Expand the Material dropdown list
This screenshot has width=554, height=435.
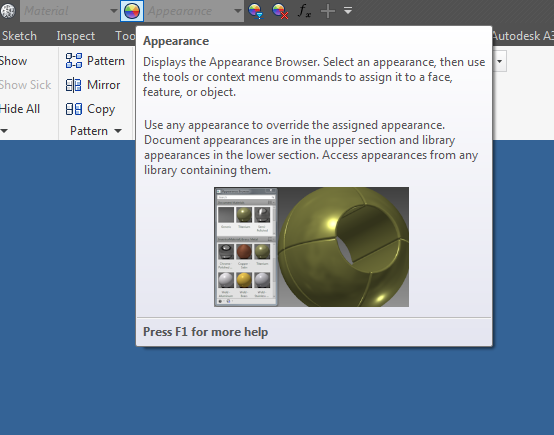[x=113, y=11]
